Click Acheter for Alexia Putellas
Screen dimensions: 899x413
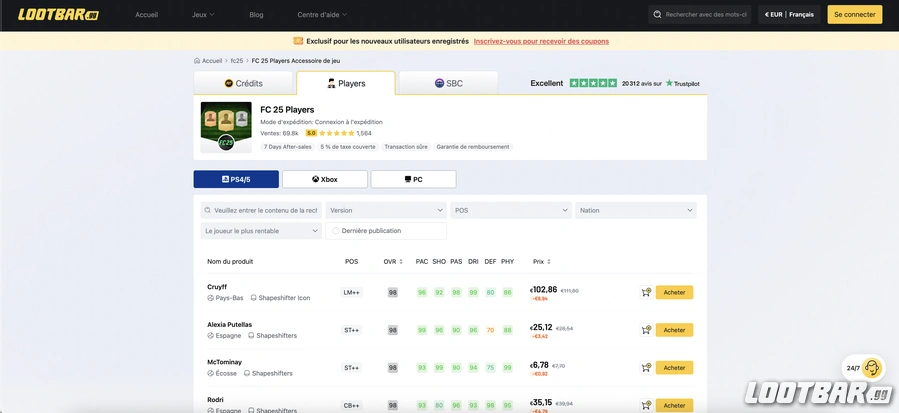(674, 330)
